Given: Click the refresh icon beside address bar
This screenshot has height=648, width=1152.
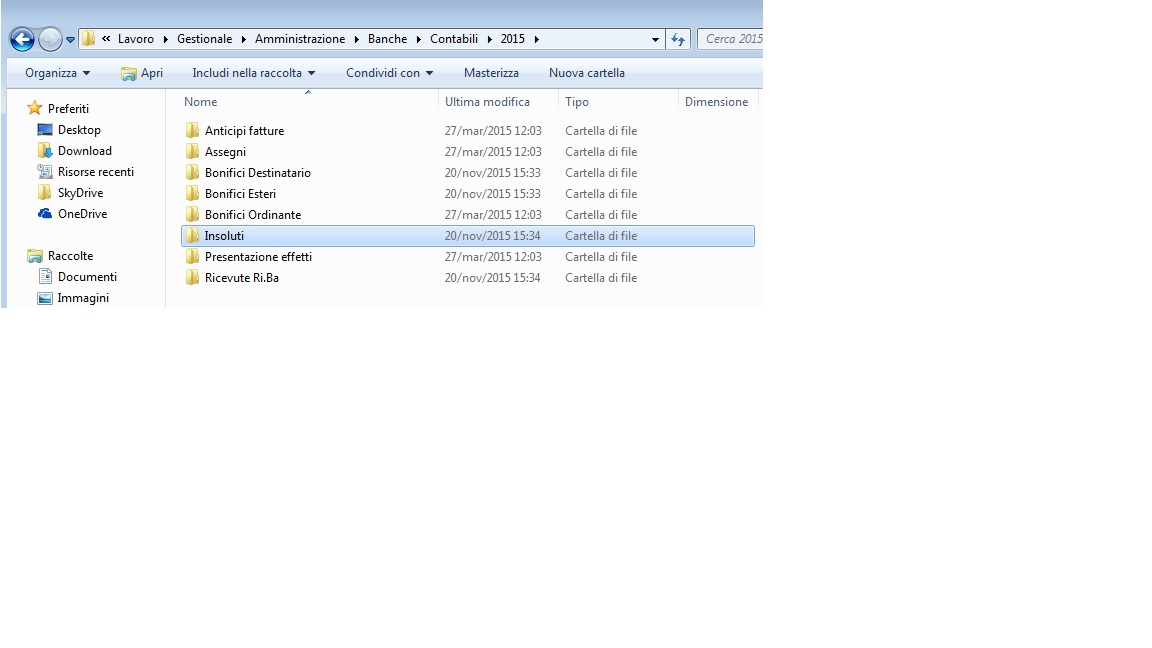Looking at the screenshot, I should [x=678, y=39].
